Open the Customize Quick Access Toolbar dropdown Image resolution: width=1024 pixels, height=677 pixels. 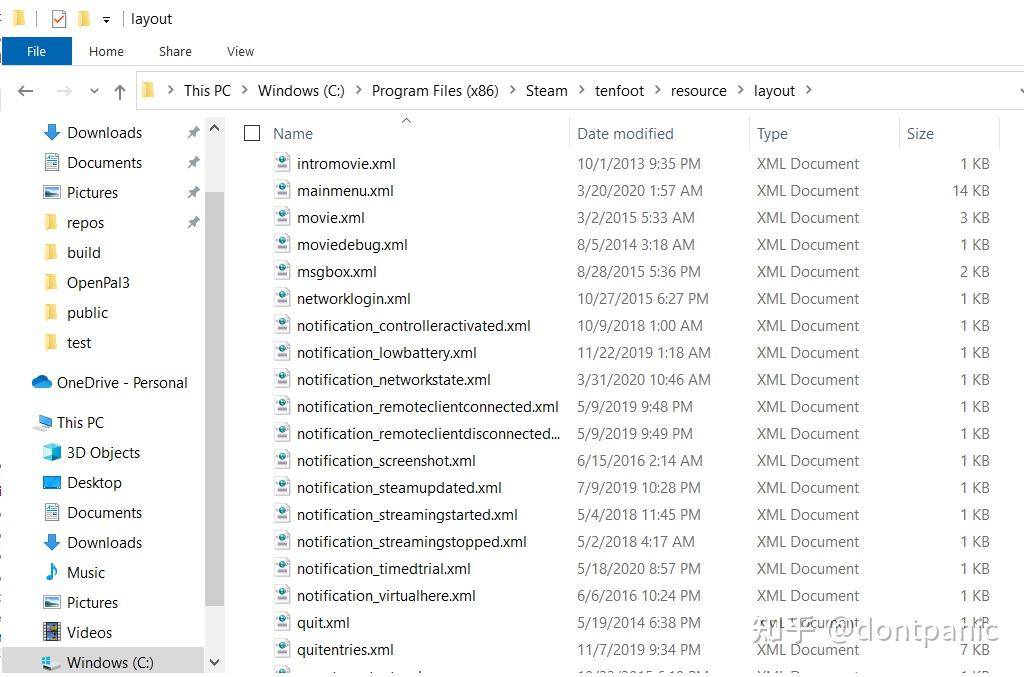106,20
